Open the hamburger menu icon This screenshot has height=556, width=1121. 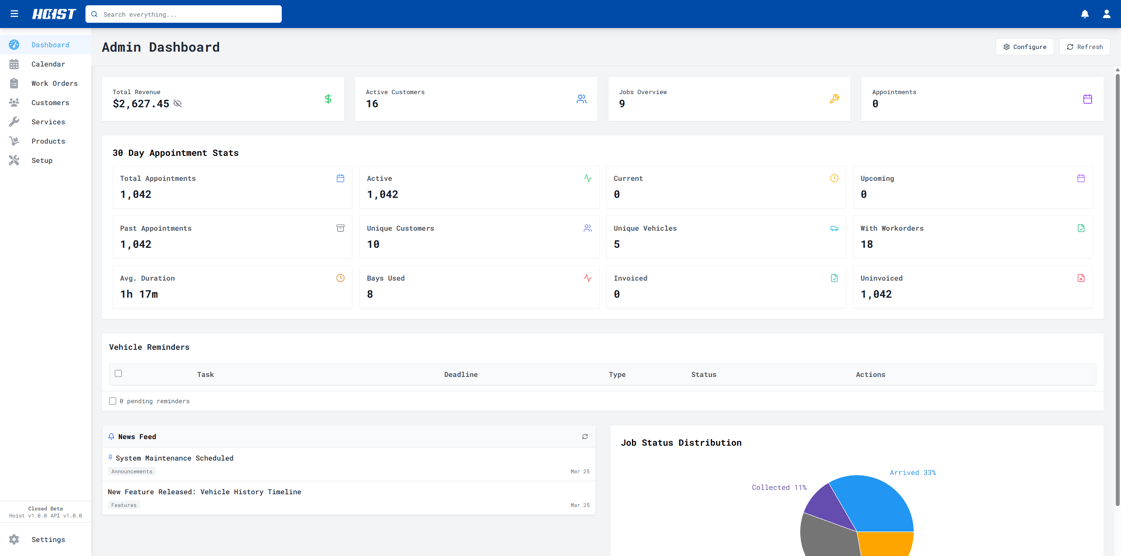[14, 14]
